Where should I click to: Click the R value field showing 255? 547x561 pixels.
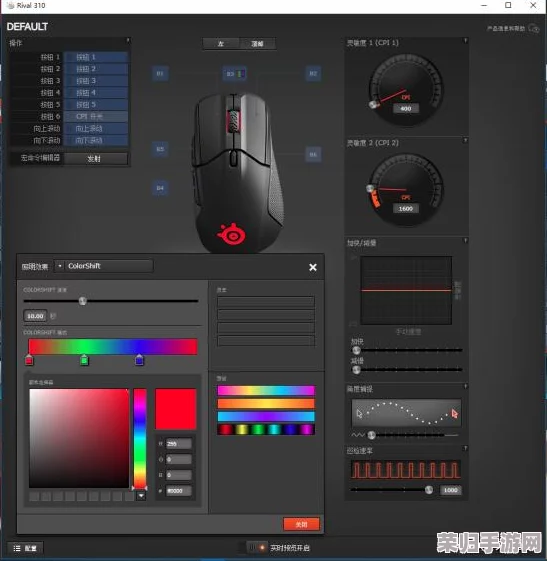pos(179,444)
